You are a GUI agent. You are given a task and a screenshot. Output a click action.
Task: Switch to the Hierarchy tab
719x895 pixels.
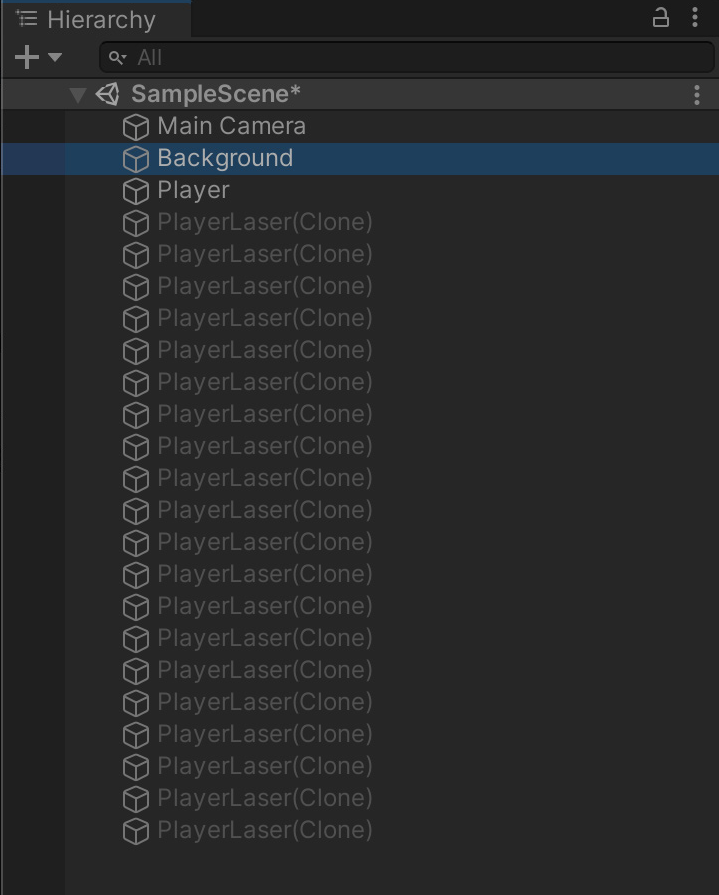click(95, 18)
